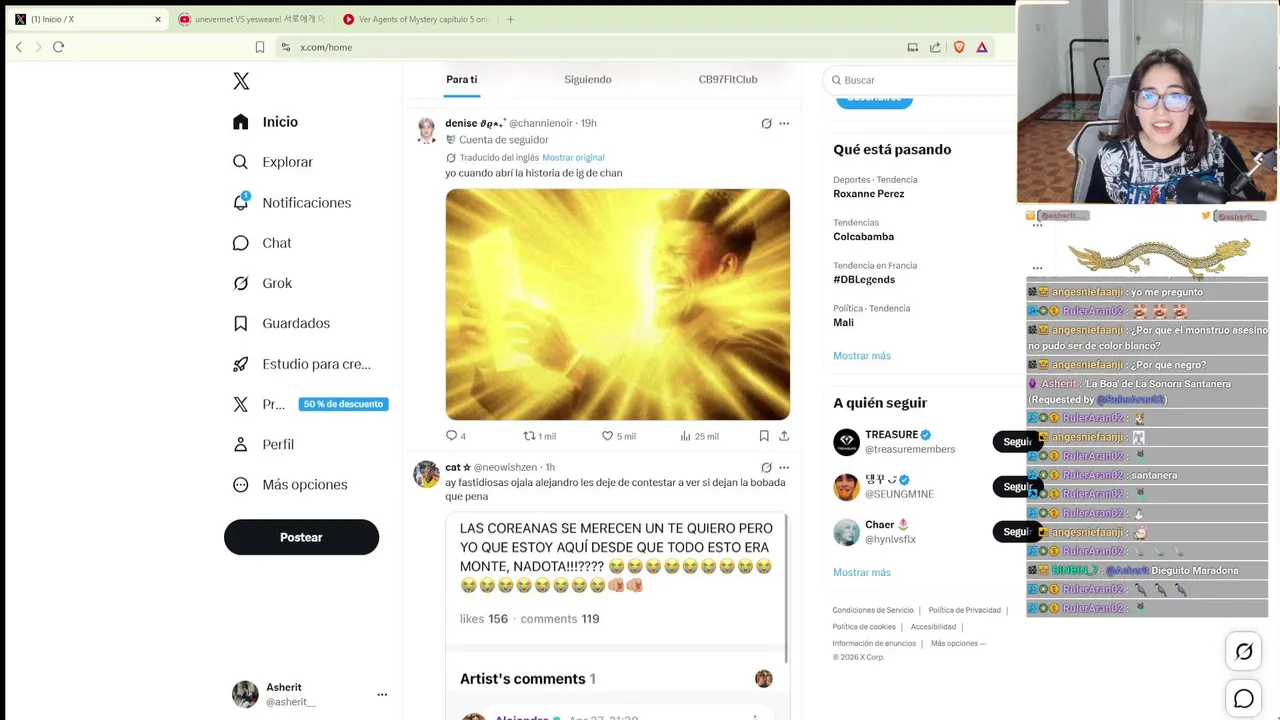The height and width of the screenshot is (720, 1280).
Task: Share denise's post
Action: pyautogui.click(x=784, y=436)
